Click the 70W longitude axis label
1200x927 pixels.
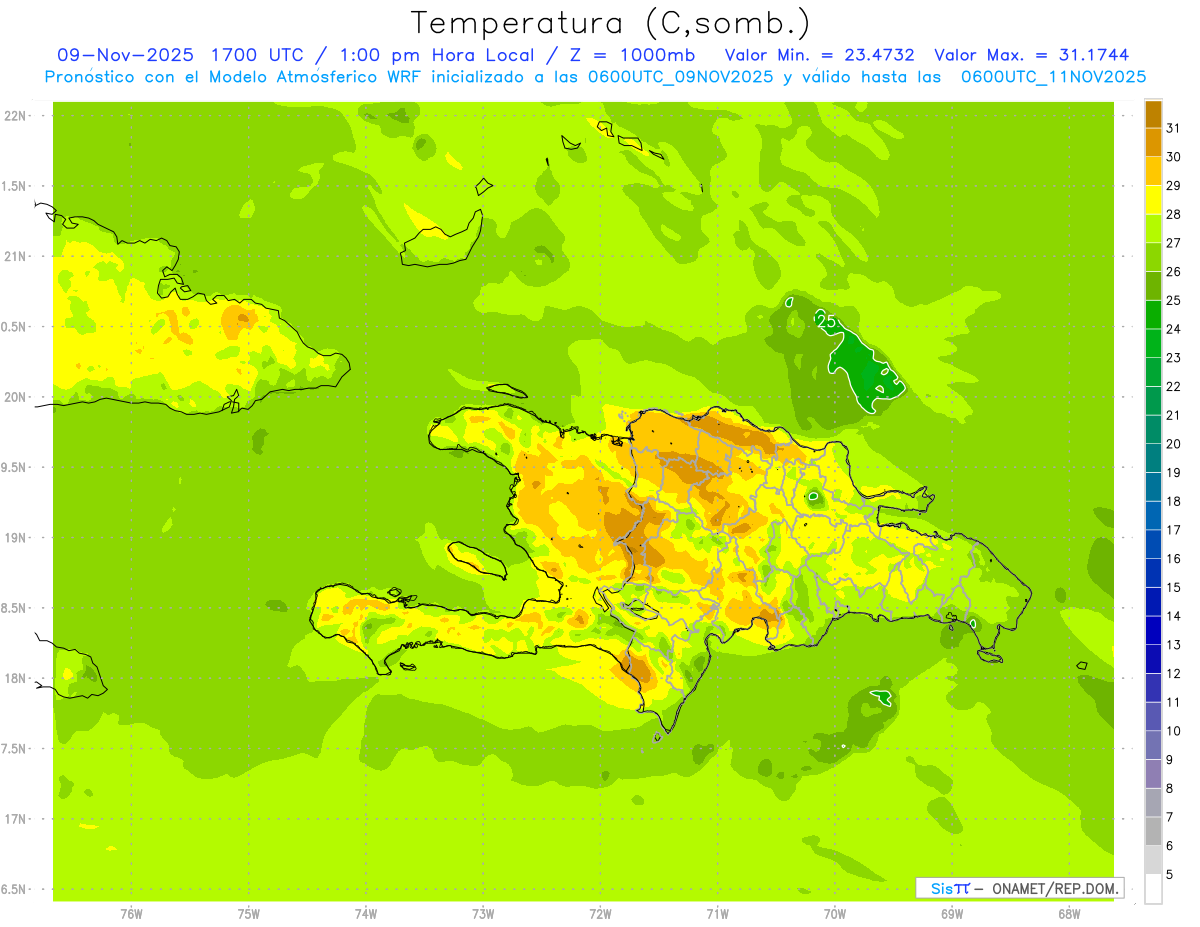835,913
